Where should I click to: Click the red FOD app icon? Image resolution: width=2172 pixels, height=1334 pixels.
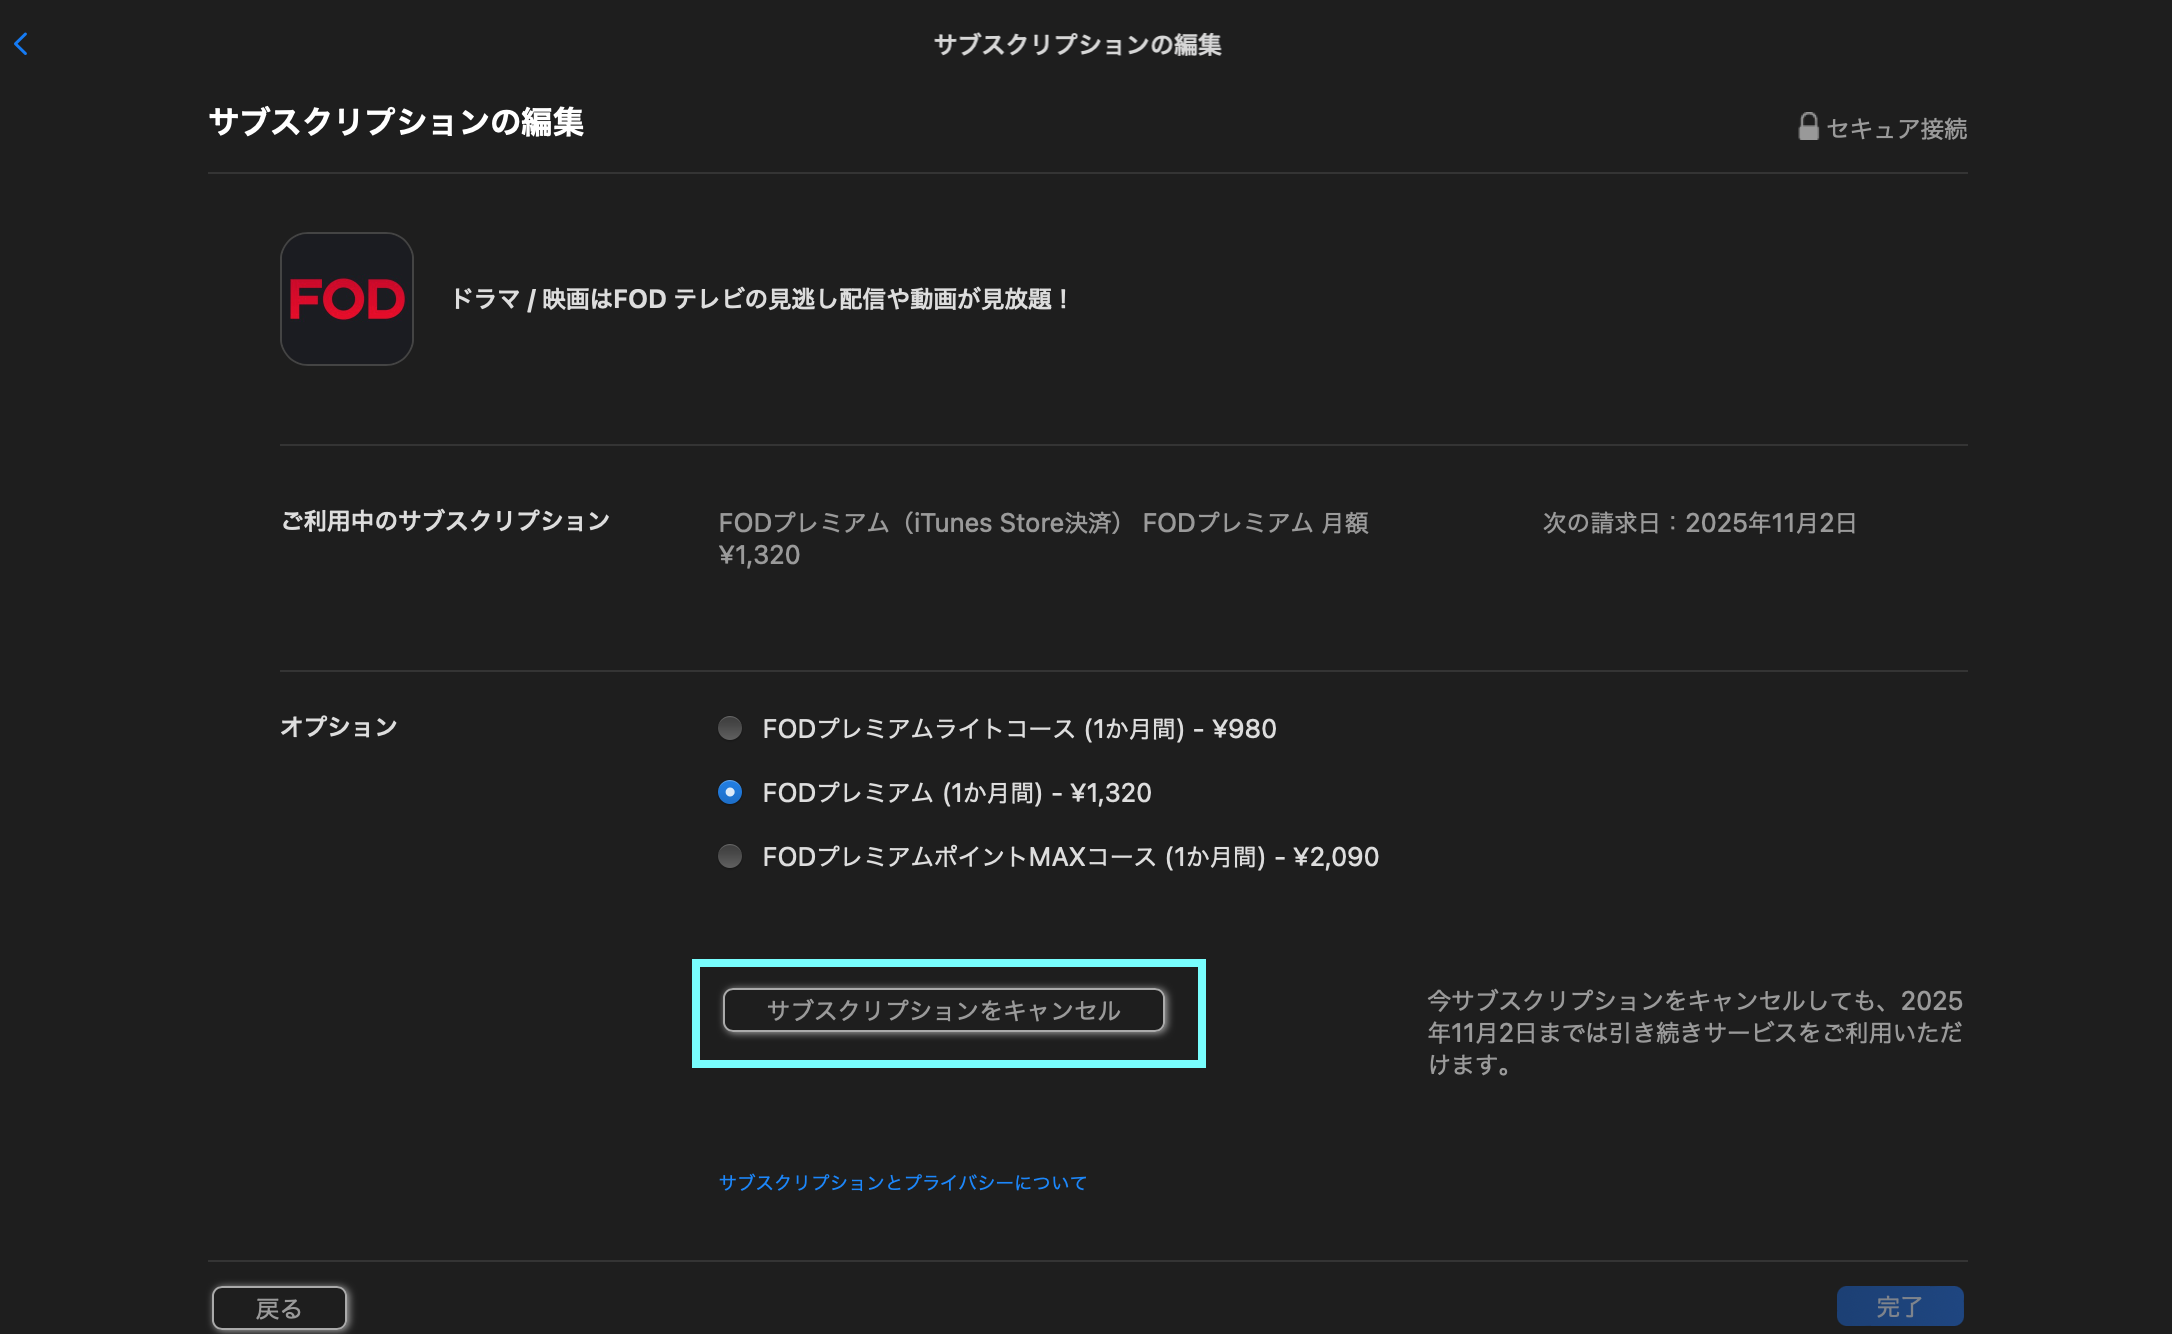pyautogui.click(x=346, y=299)
